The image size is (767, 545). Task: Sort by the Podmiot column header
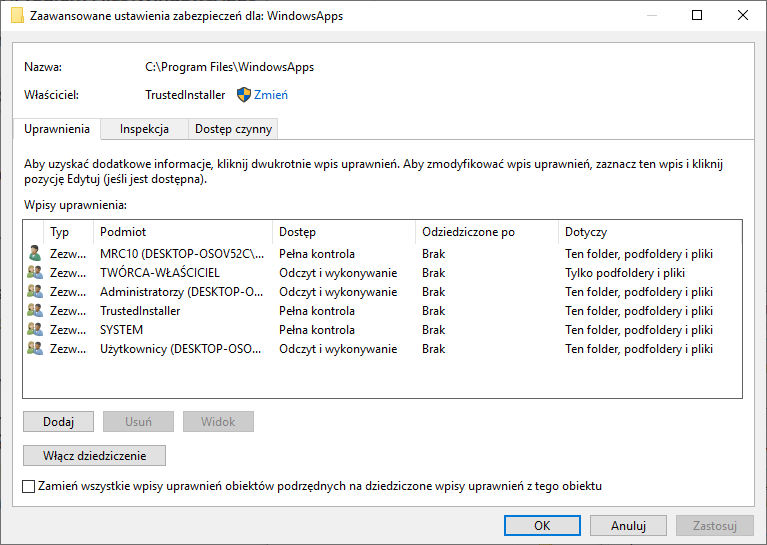[x=182, y=232]
